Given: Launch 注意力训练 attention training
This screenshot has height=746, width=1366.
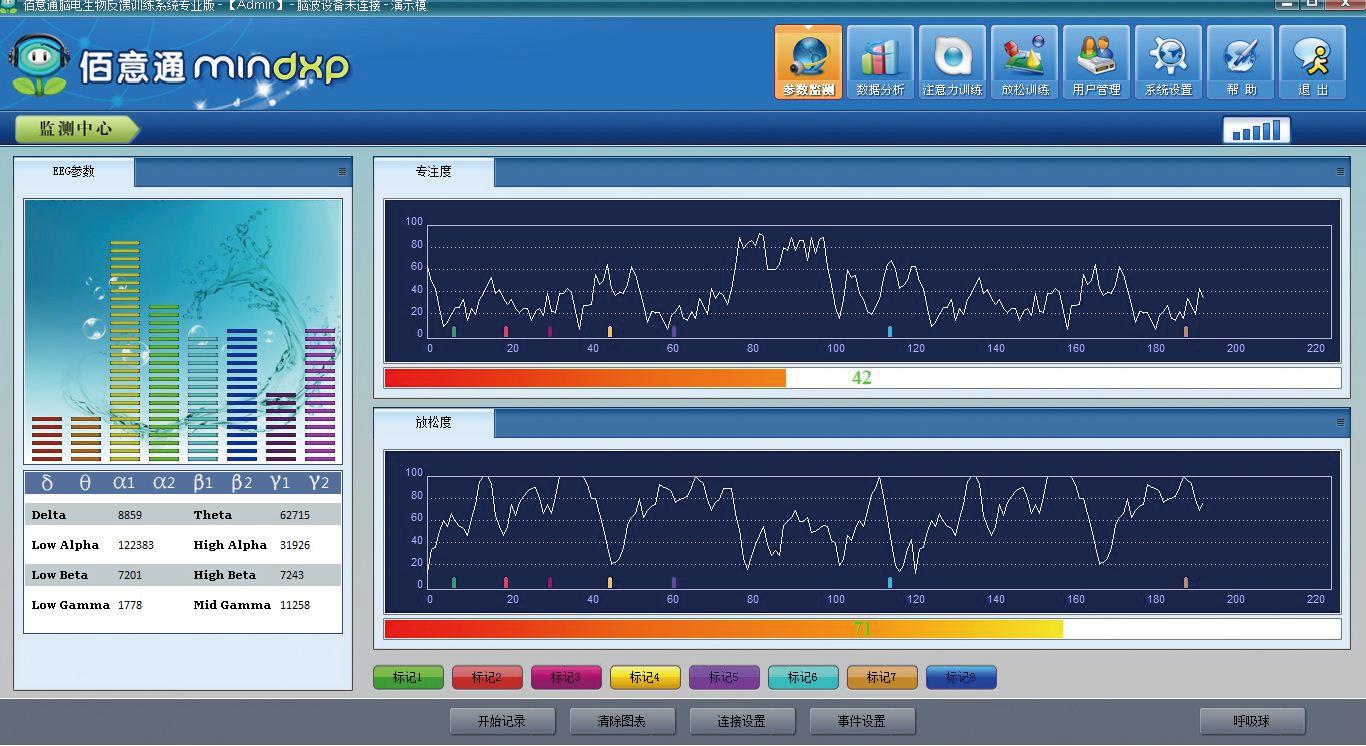Looking at the screenshot, I should click(952, 62).
